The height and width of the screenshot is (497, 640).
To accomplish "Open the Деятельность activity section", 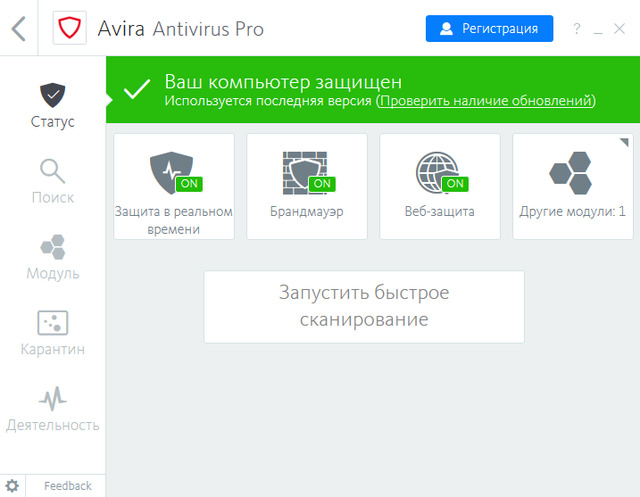I will [53, 409].
